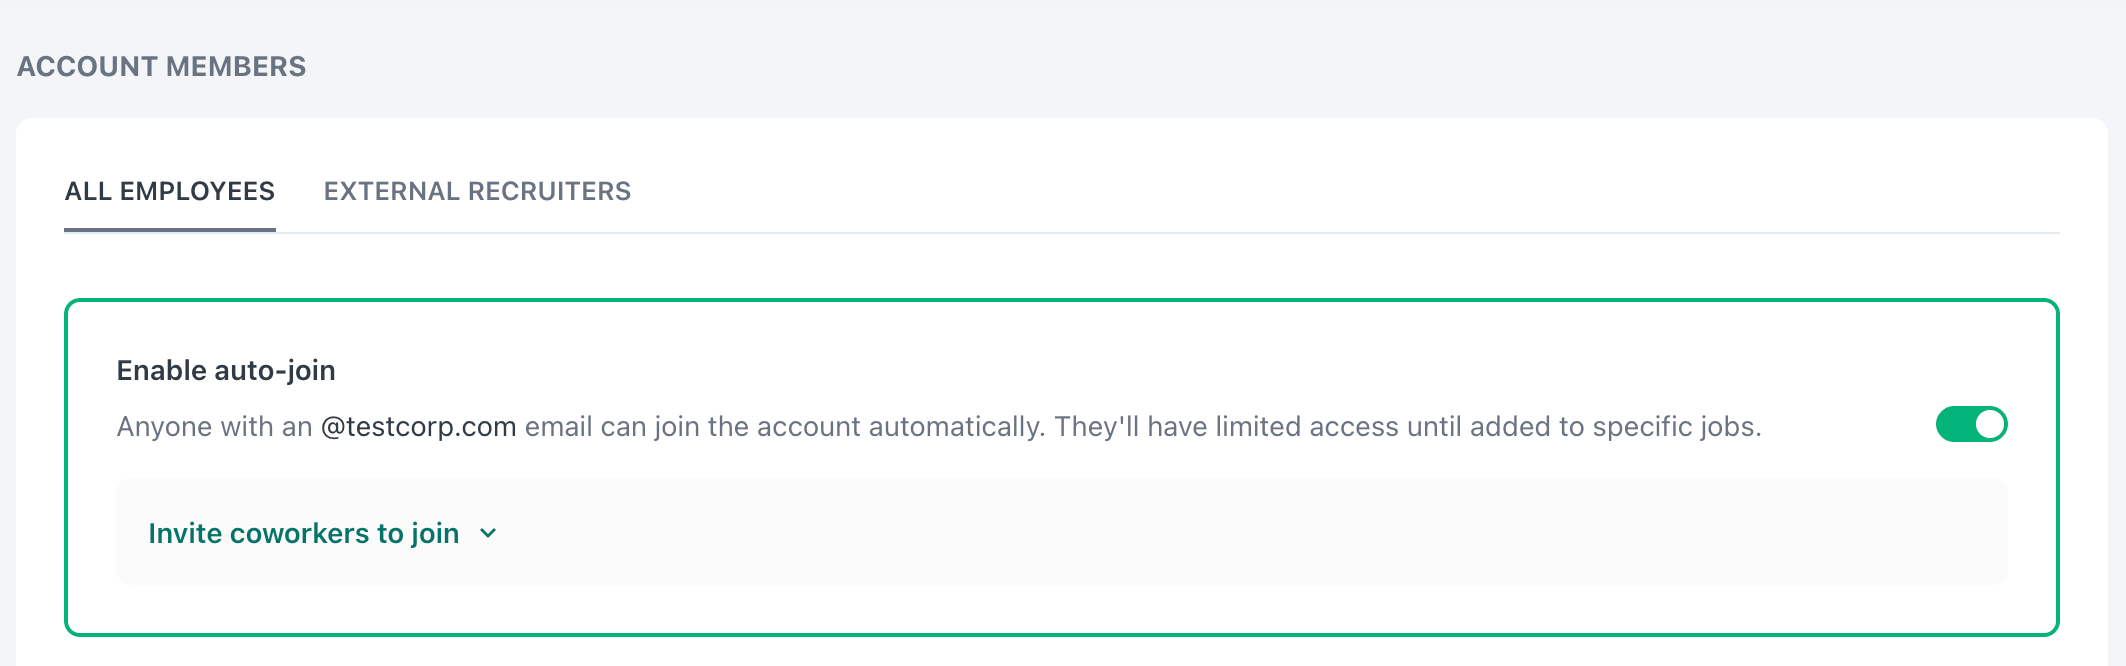Screen dimensions: 2126x666
Task: Click the Enable auto-join title
Action: pyautogui.click(x=226, y=371)
